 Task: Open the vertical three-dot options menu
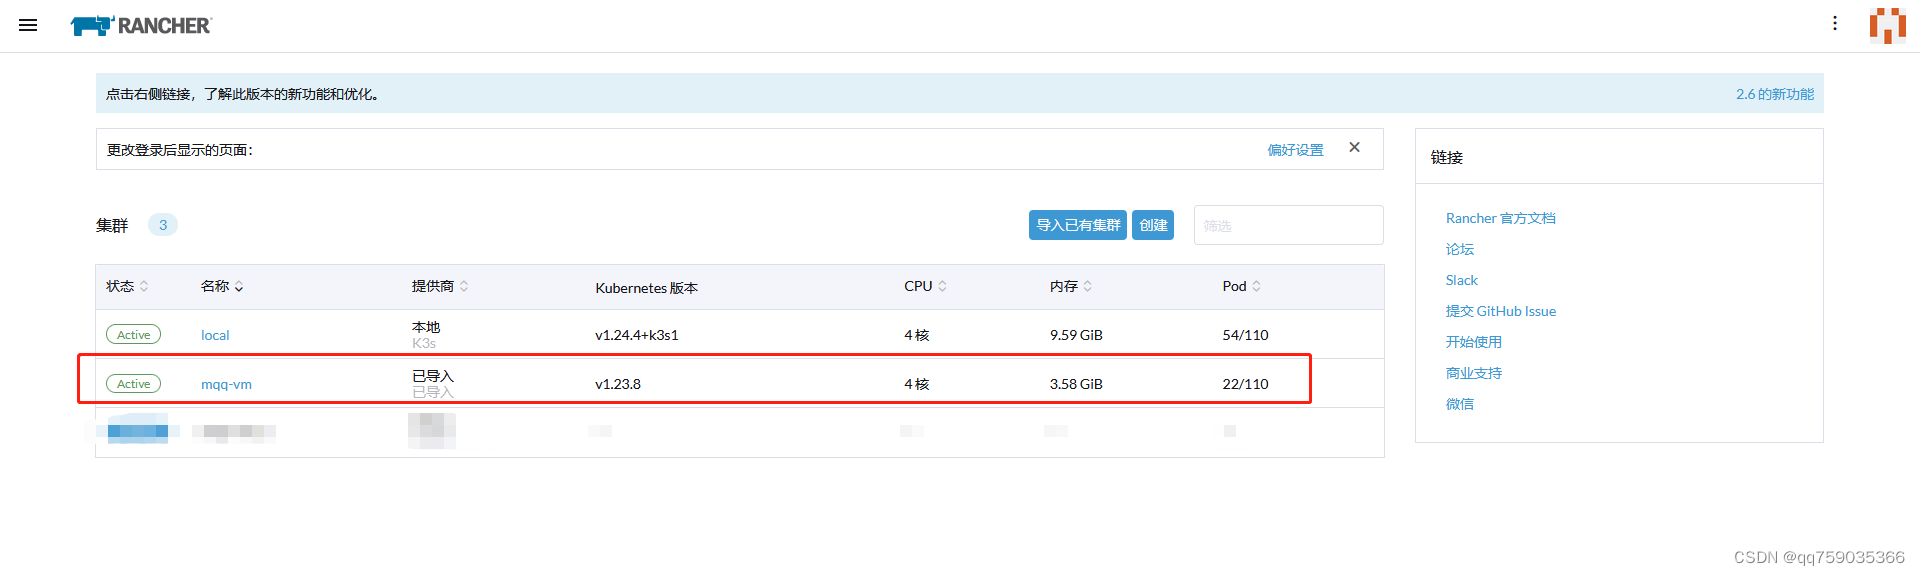(1835, 23)
